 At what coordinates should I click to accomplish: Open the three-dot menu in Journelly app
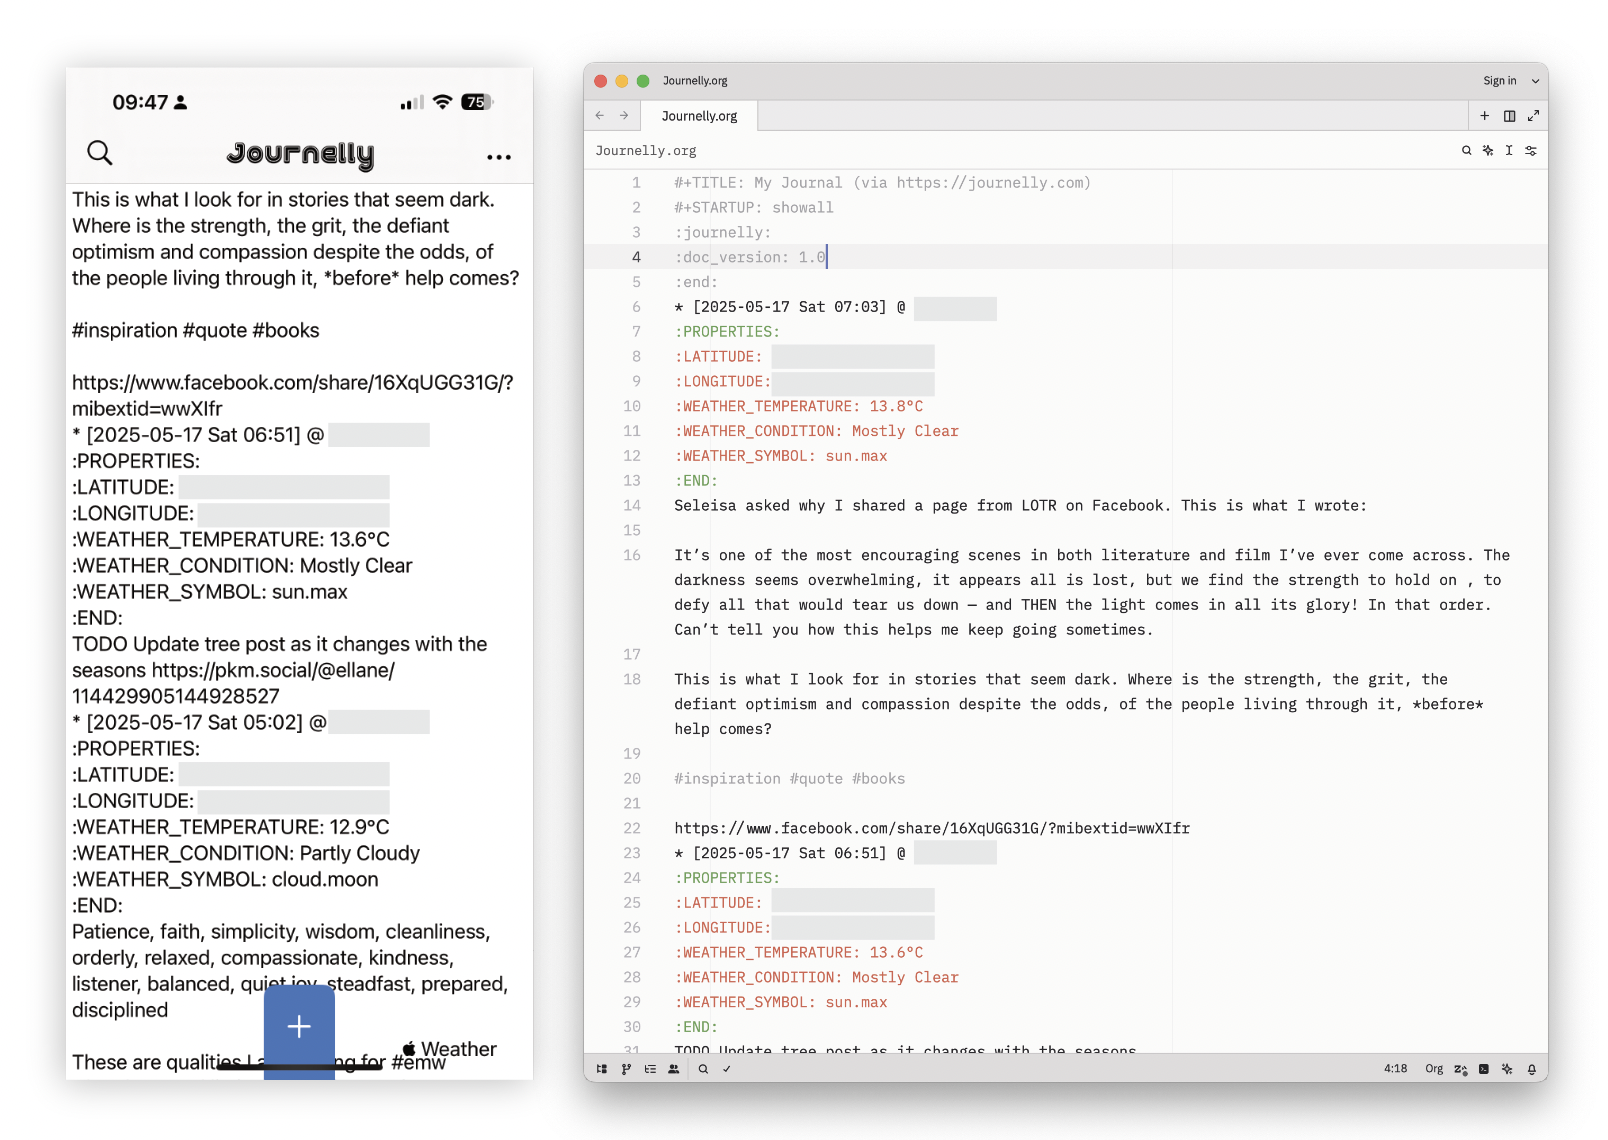[498, 157]
